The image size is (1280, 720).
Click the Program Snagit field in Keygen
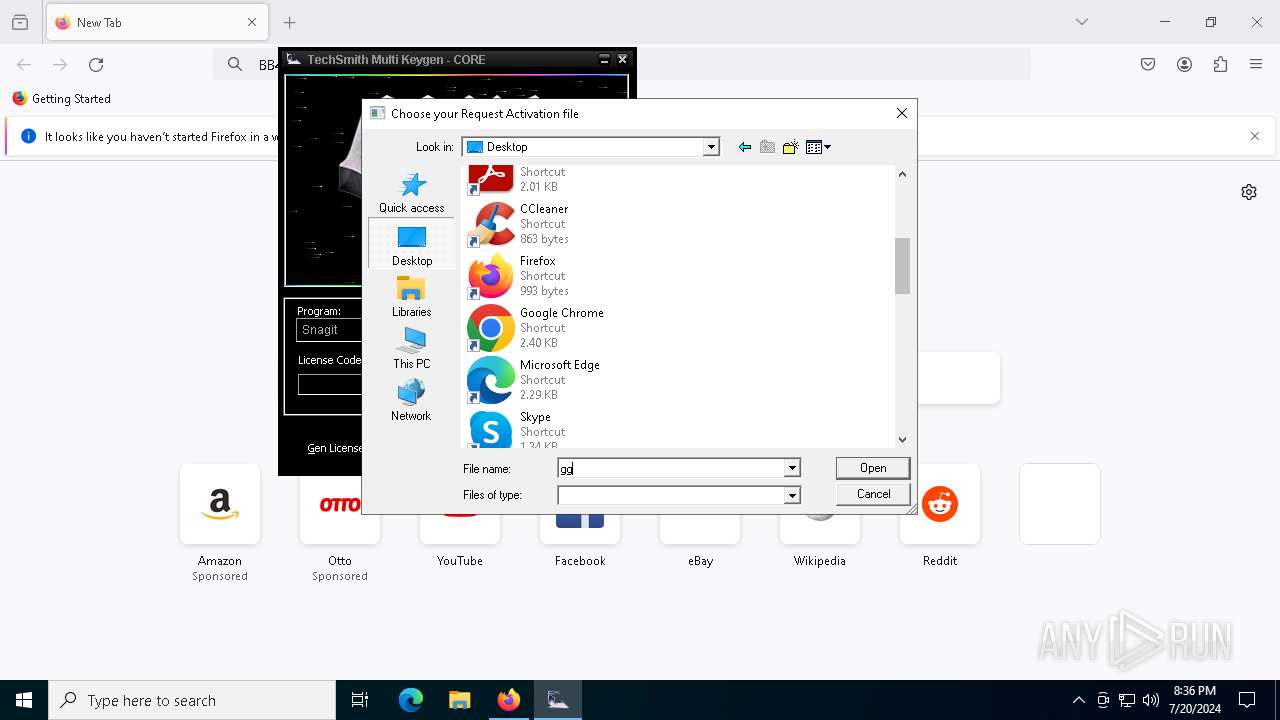tap(330, 330)
